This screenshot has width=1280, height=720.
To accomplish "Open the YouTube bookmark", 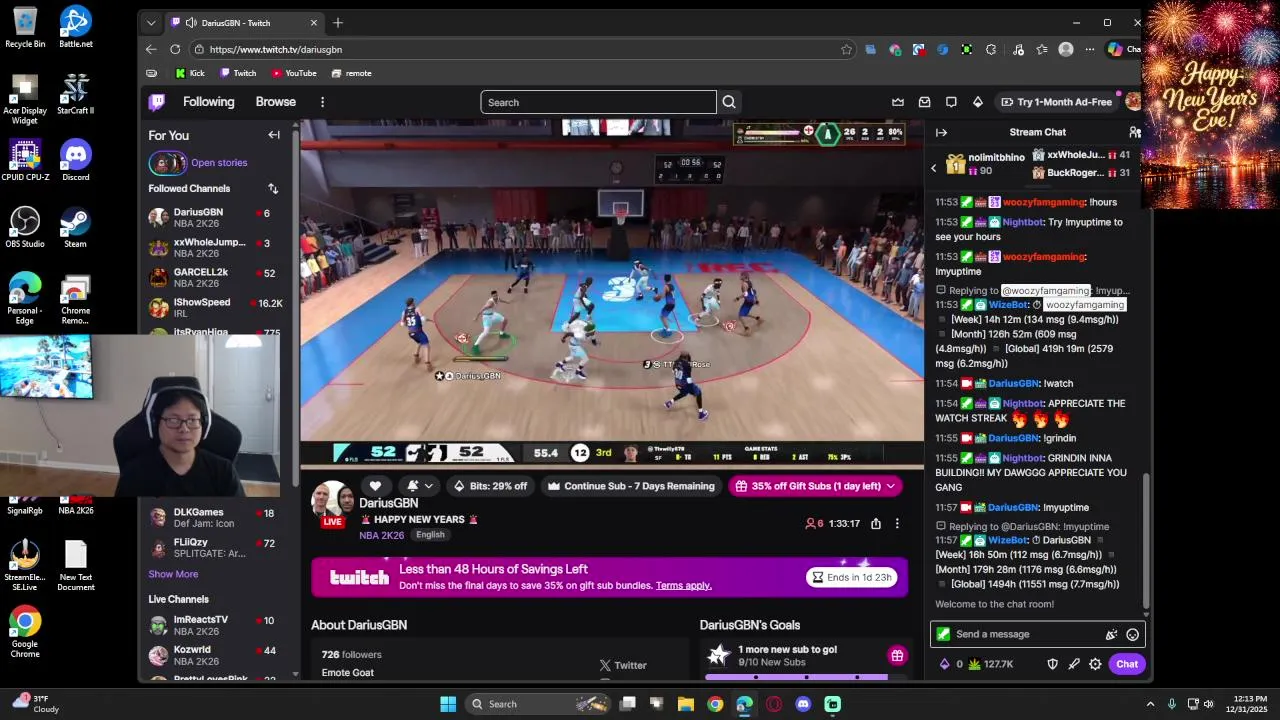I will pos(294,73).
